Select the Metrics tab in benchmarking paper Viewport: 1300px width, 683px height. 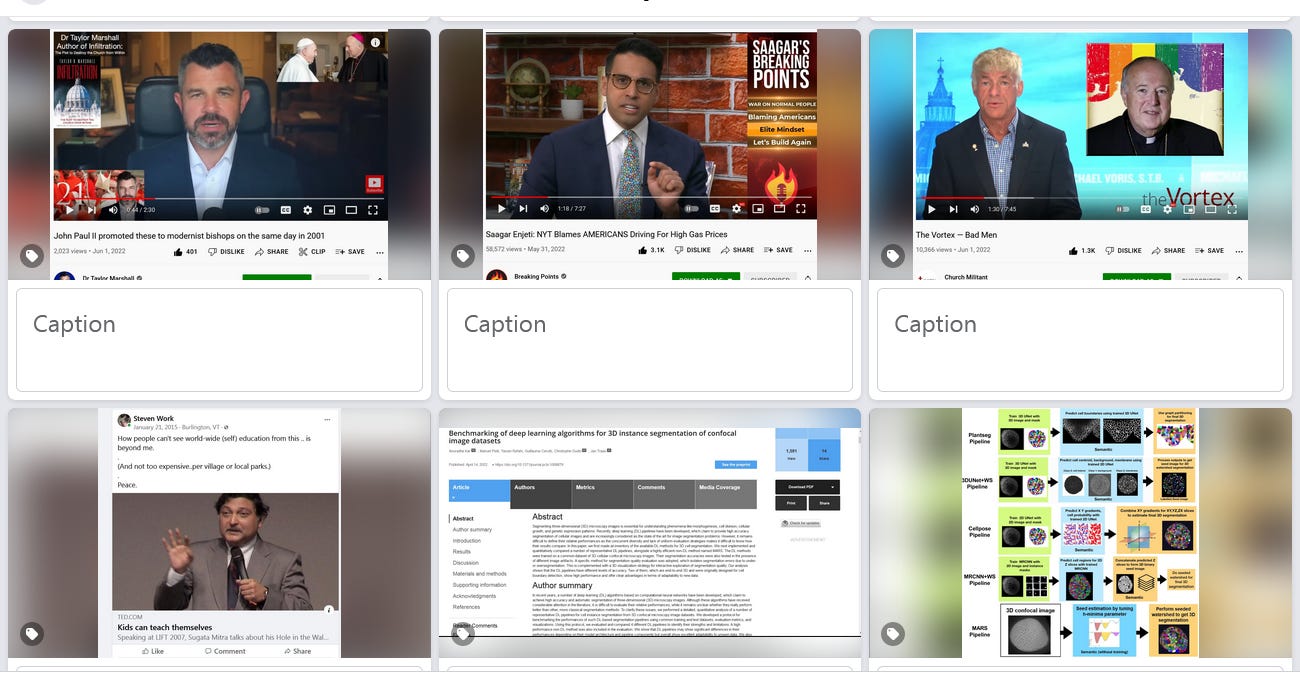coord(603,492)
